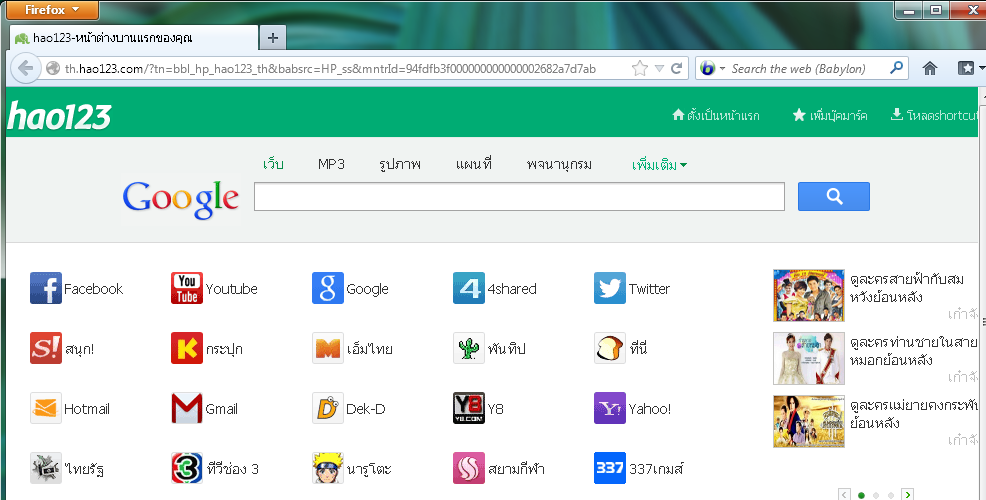Open the นารูโตะ Naruto icon
This screenshot has height=500, width=986.
pyautogui.click(x=328, y=468)
